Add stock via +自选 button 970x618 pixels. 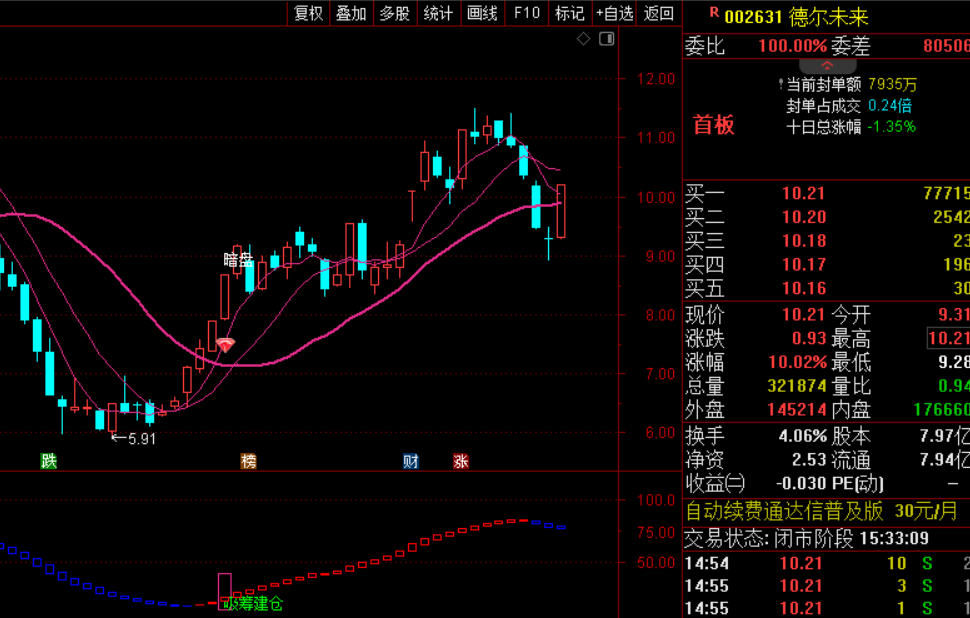[x=614, y=13]
